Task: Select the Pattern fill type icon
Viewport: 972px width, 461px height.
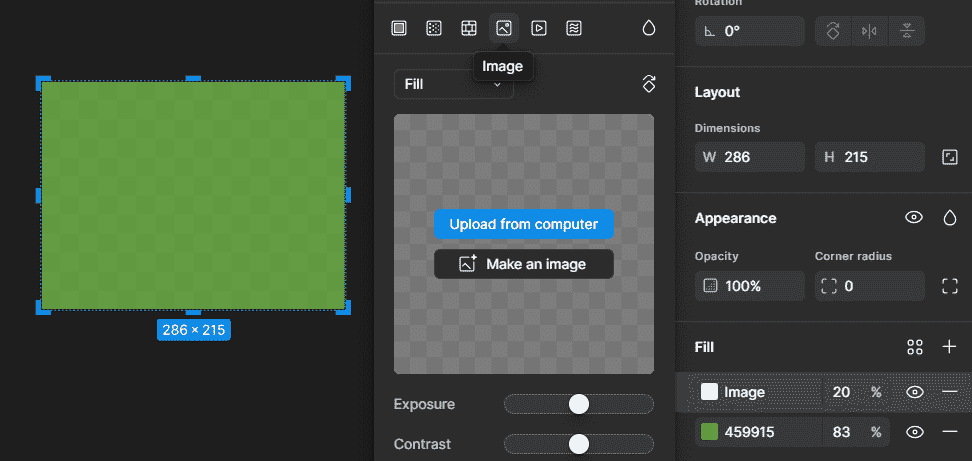Action: tap(469, 28)
